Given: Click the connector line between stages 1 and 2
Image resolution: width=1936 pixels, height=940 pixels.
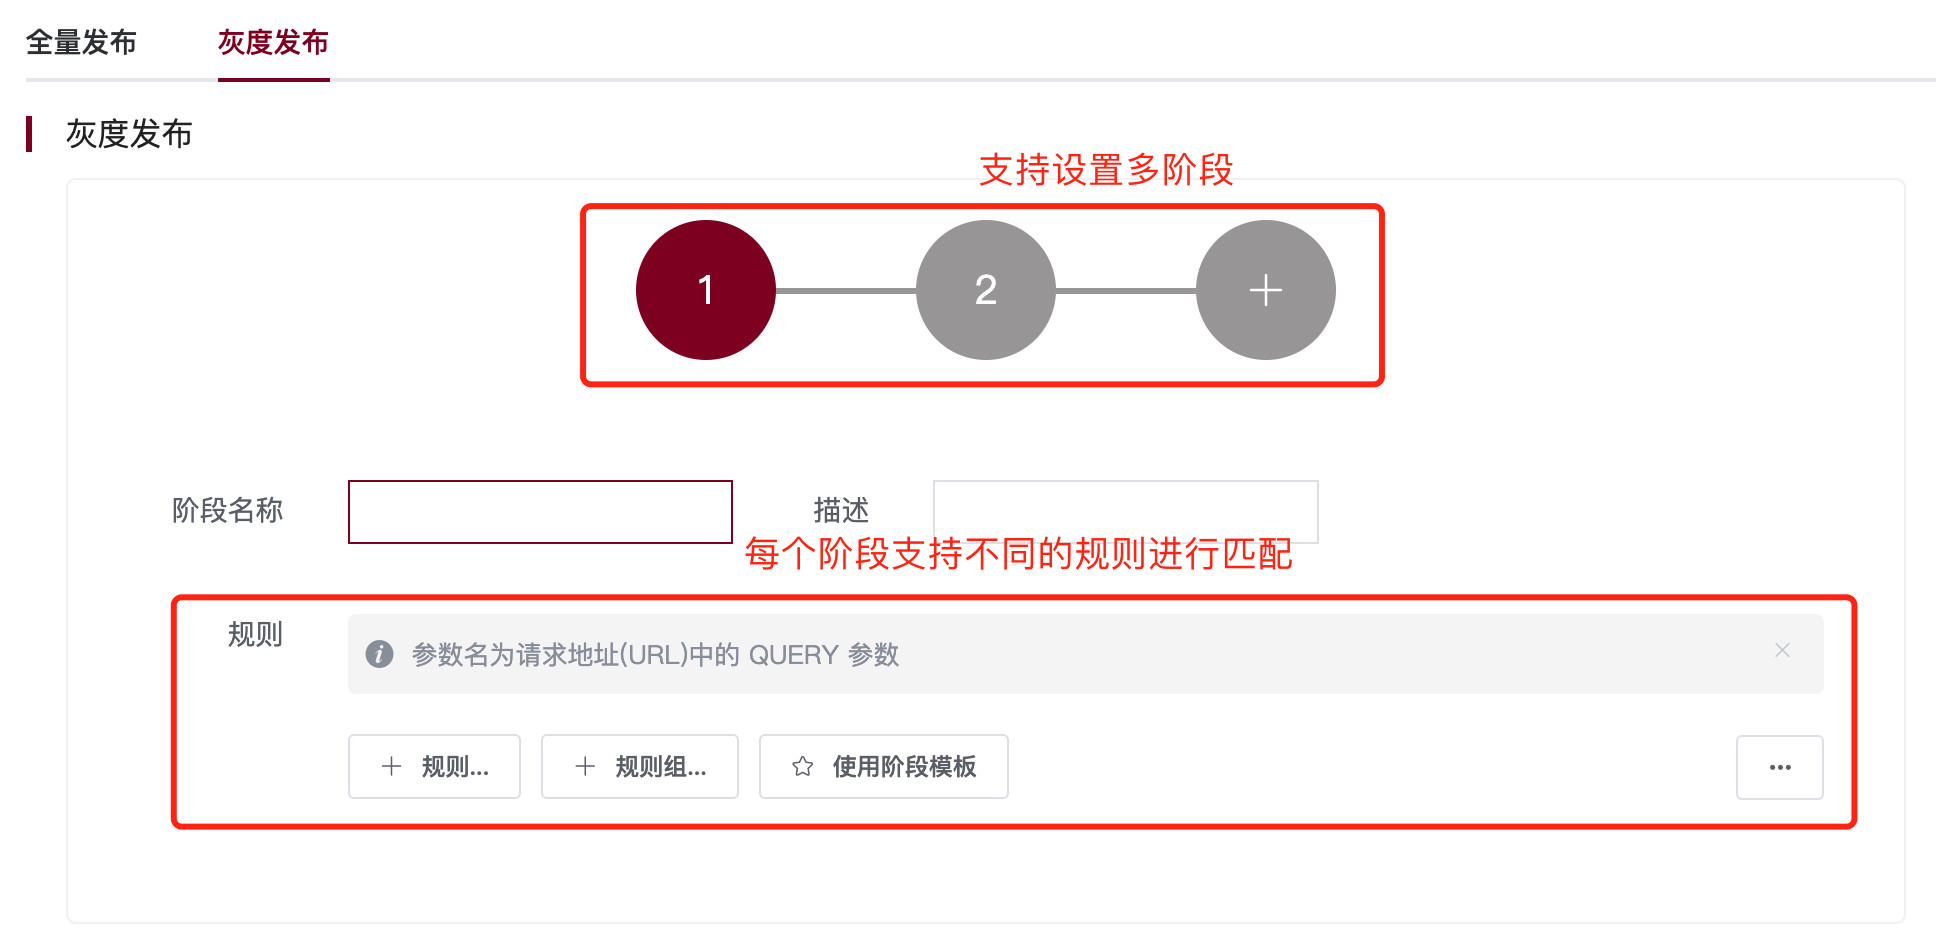Looking at the screenshot, I should tap(846, 291).
